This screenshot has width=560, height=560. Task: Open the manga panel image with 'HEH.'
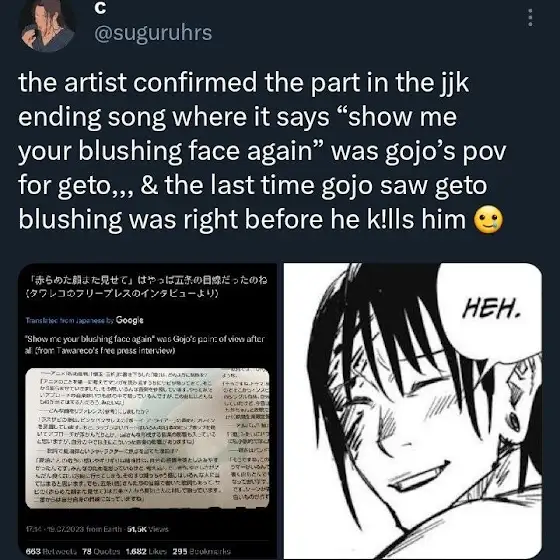point(412,411)
